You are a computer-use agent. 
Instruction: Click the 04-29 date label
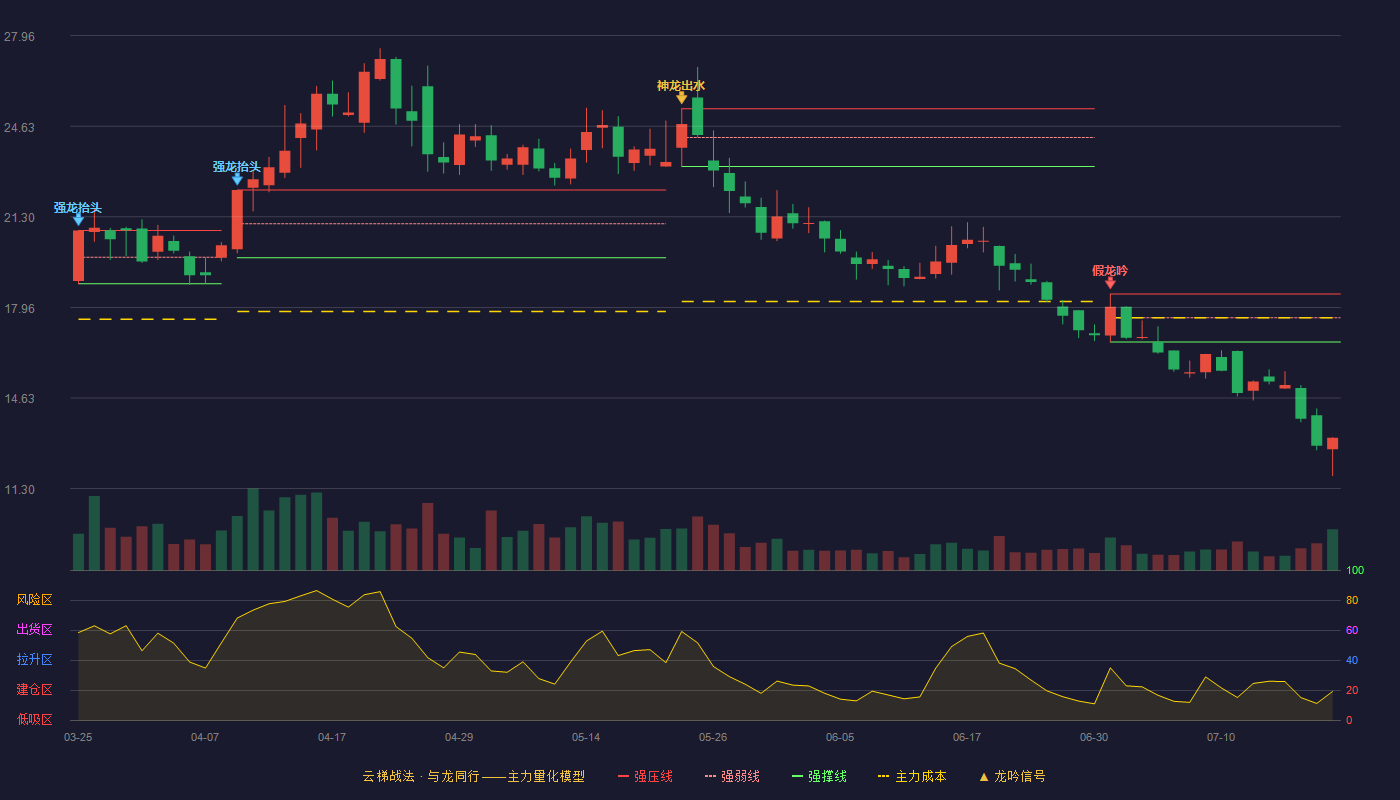[459, 737]
